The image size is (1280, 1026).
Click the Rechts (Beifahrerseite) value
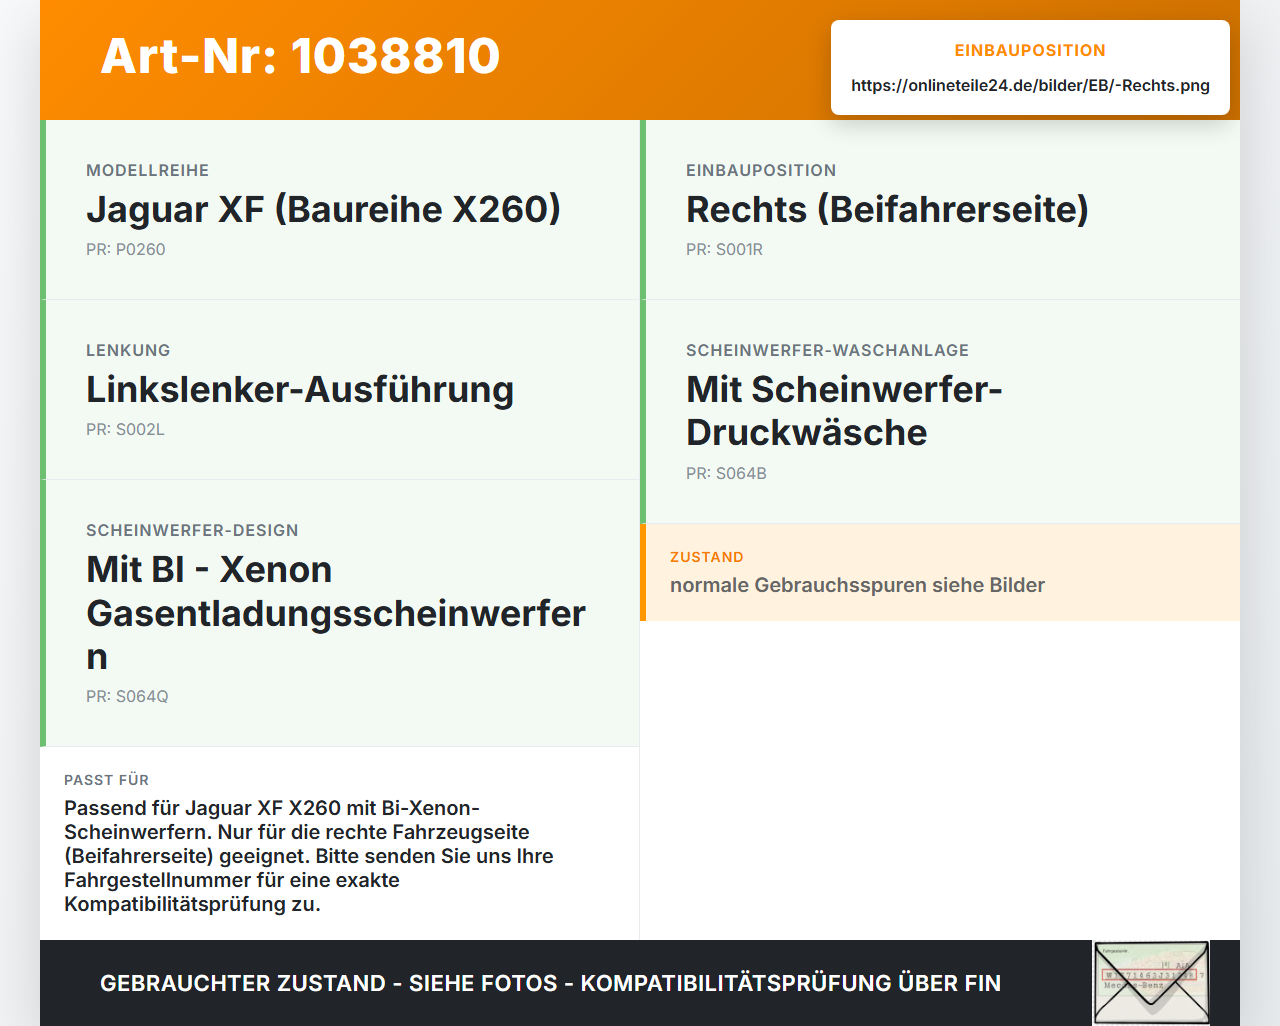tap(887, 209)
